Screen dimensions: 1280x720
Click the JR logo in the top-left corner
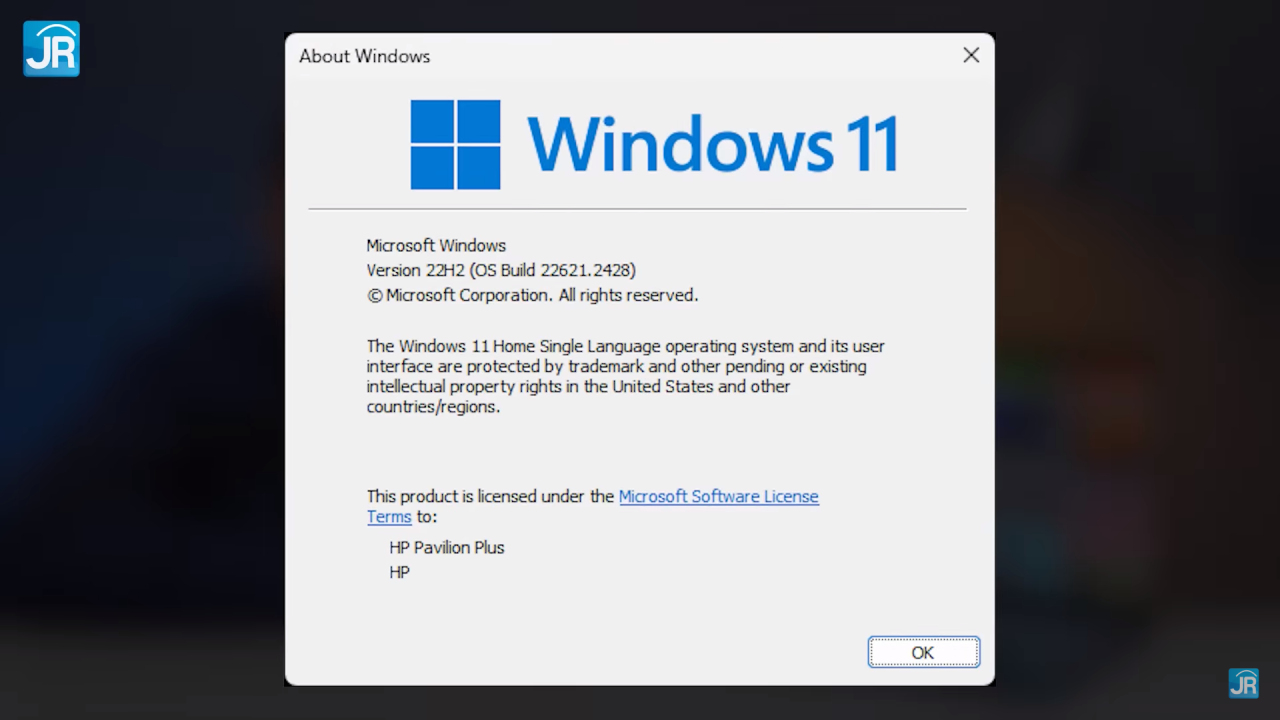(x=51, y=48)
